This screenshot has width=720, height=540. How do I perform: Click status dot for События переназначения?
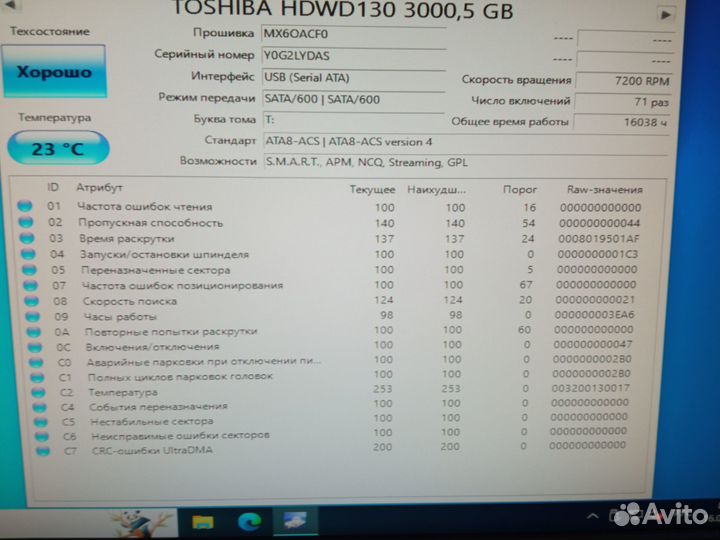pos(40,407)
